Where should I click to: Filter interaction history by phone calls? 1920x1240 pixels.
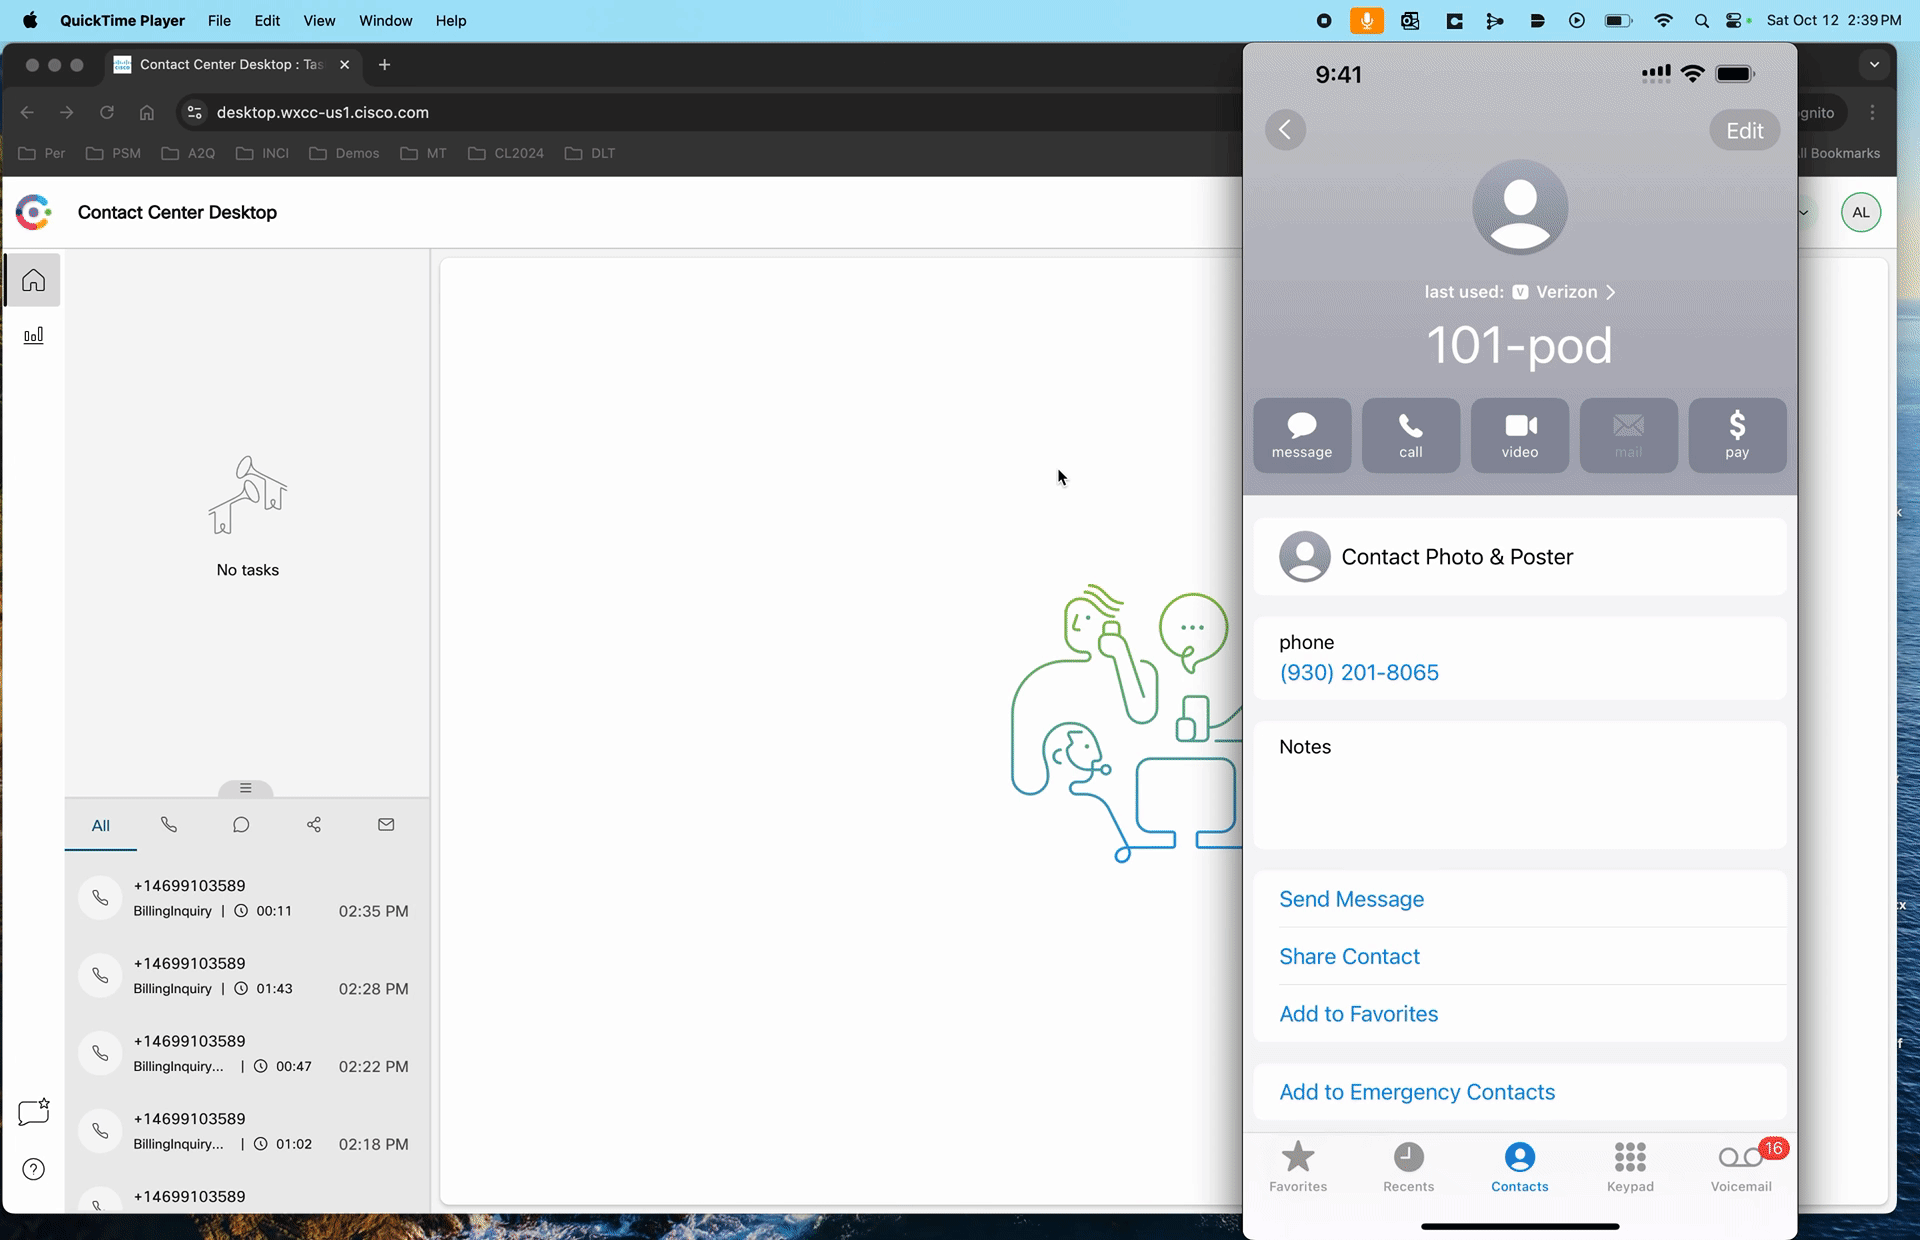click(169, 825)
